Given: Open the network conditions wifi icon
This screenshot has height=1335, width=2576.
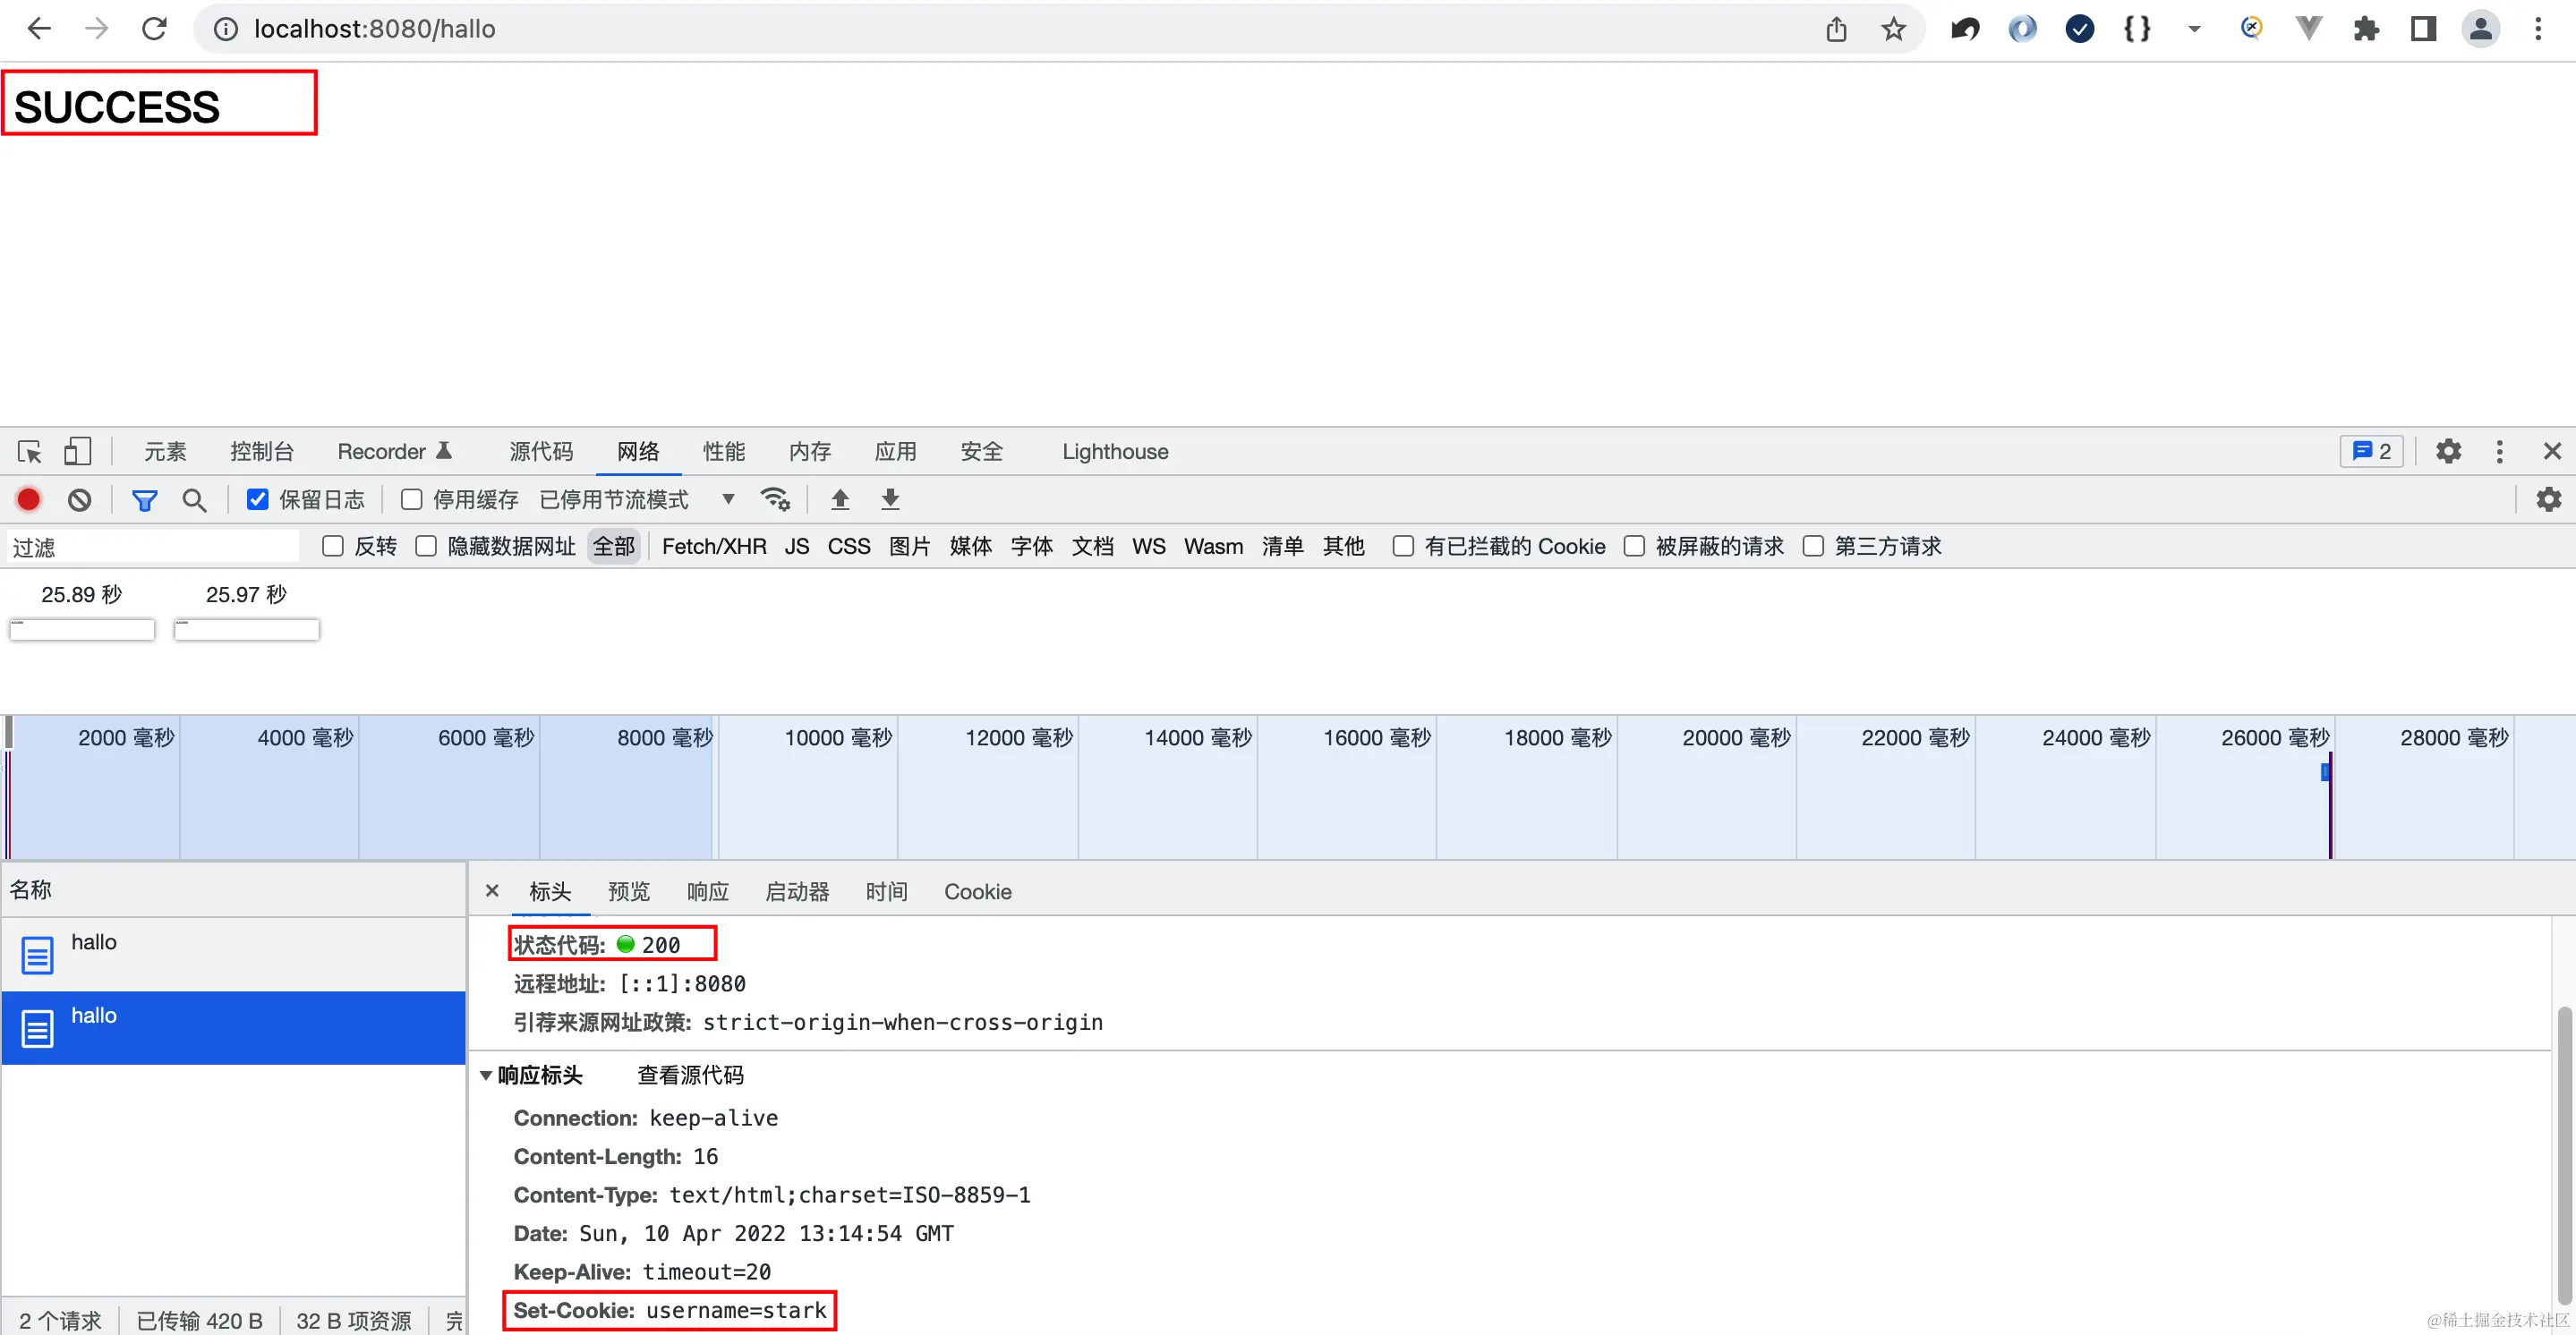Looking at the screenshot, I should click(775, 499).
